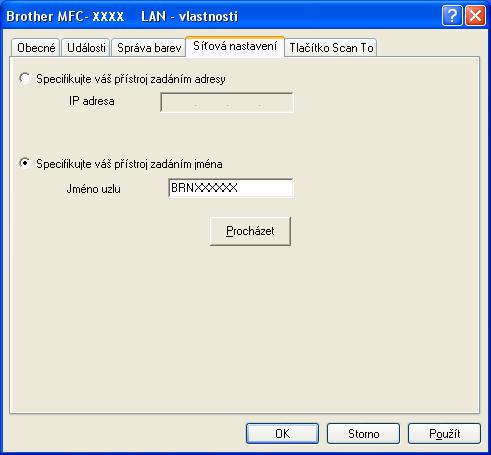This screenshot has height=455, width=491.
Task: Click the "IP adresa" label
Action: tap(92, 101)
